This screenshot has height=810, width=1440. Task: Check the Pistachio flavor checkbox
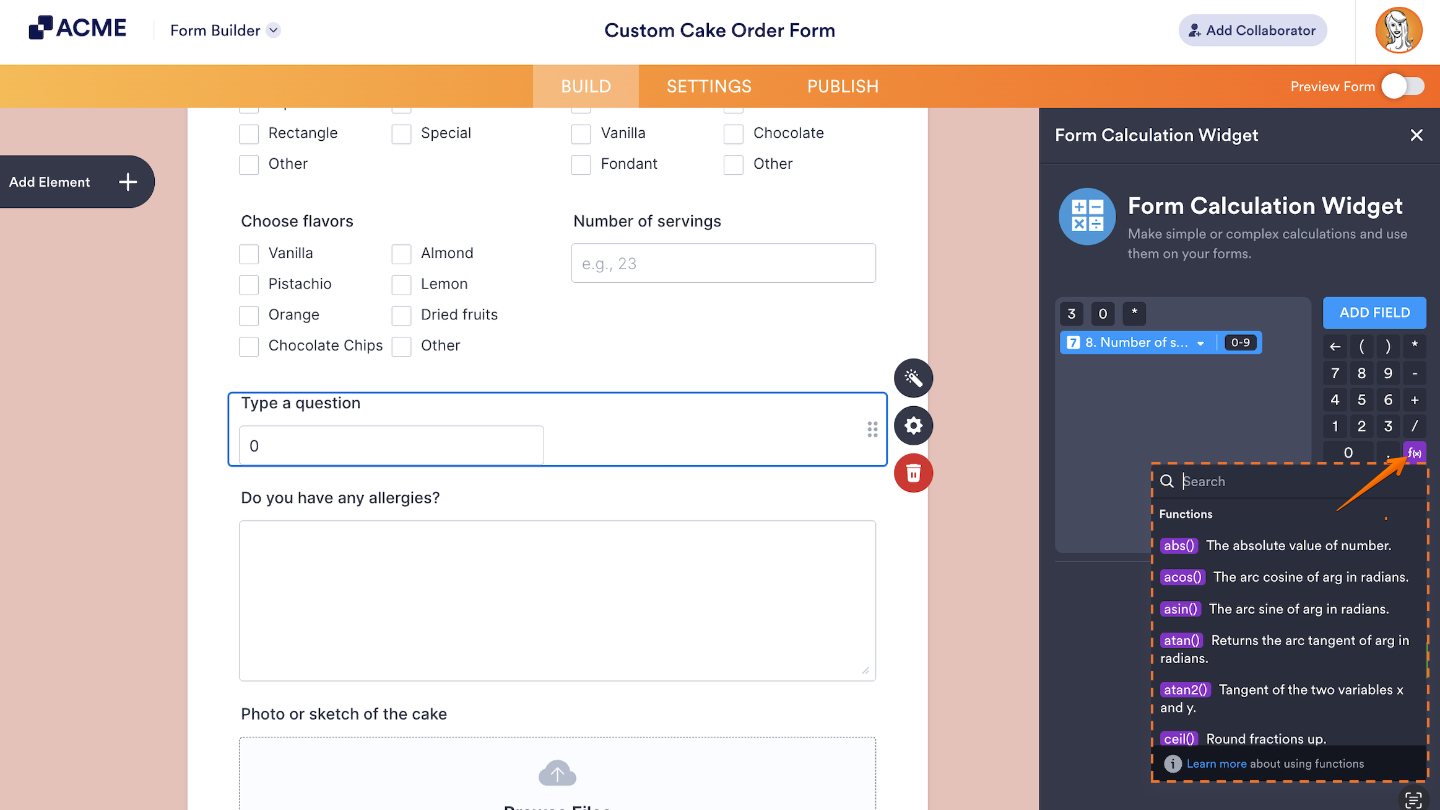click(x=248, y=284)
